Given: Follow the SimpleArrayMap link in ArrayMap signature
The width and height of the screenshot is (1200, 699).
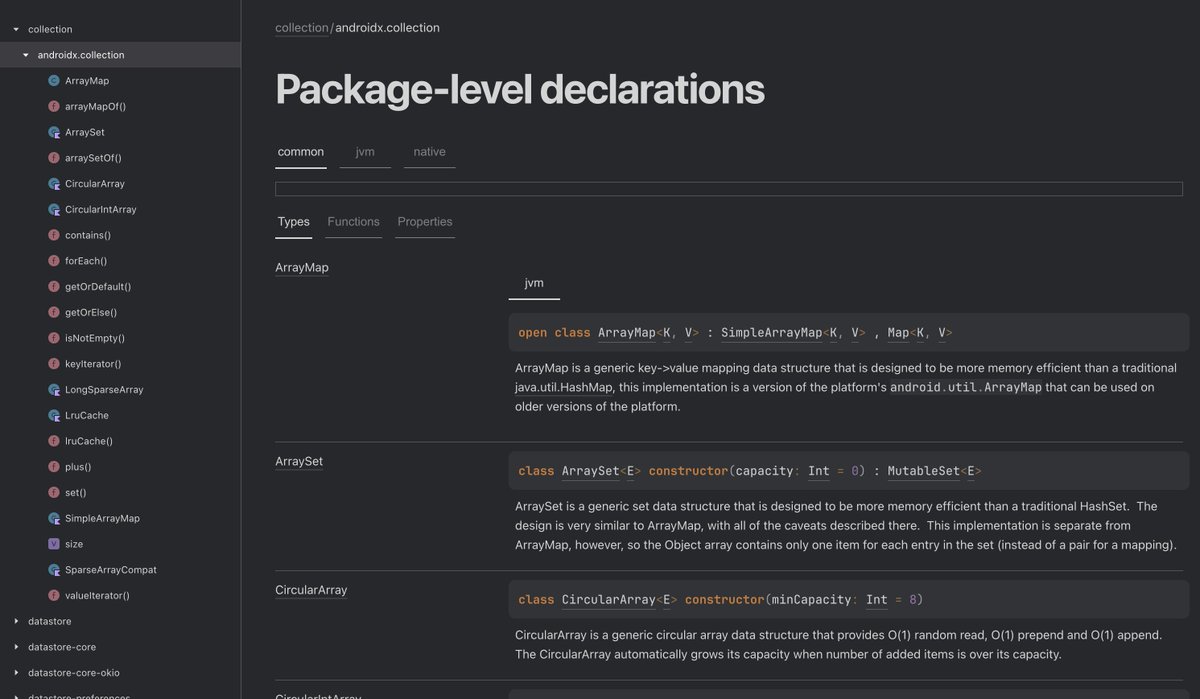Looking at the screenshot, I should [771, 332].
